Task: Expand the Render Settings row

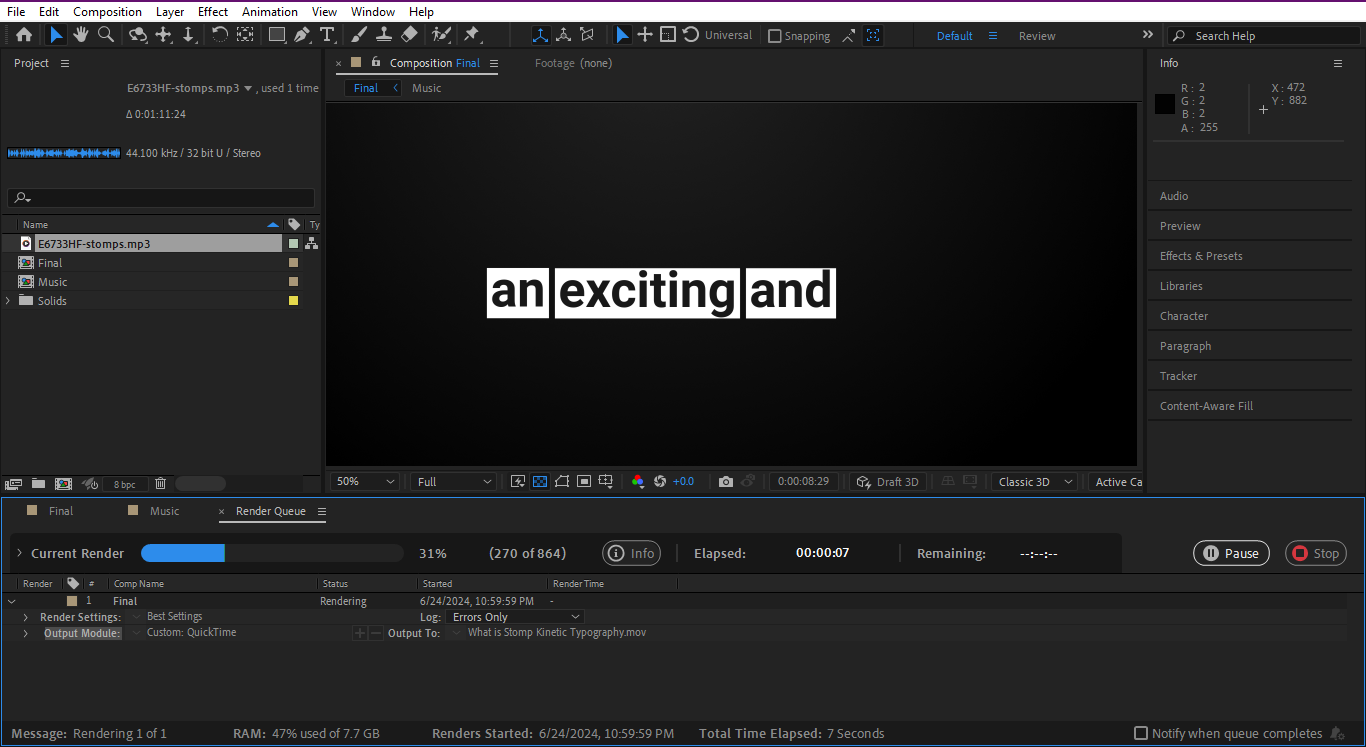Action: [26, 617]
